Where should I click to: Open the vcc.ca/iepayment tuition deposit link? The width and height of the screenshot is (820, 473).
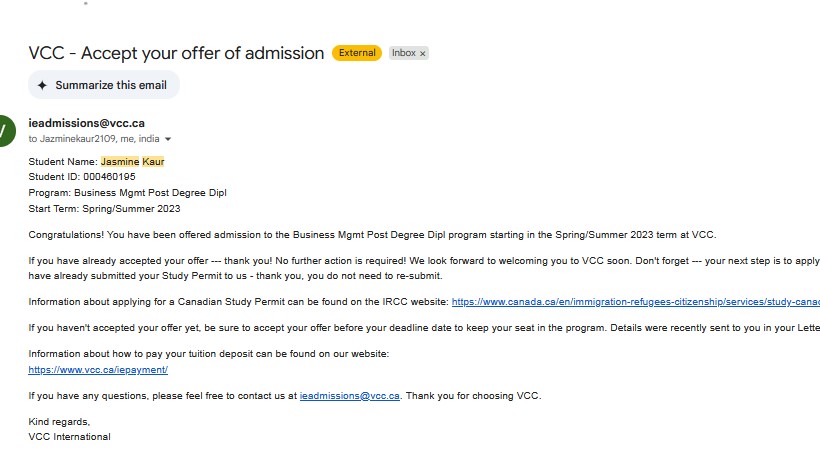[x=98, y=370]
